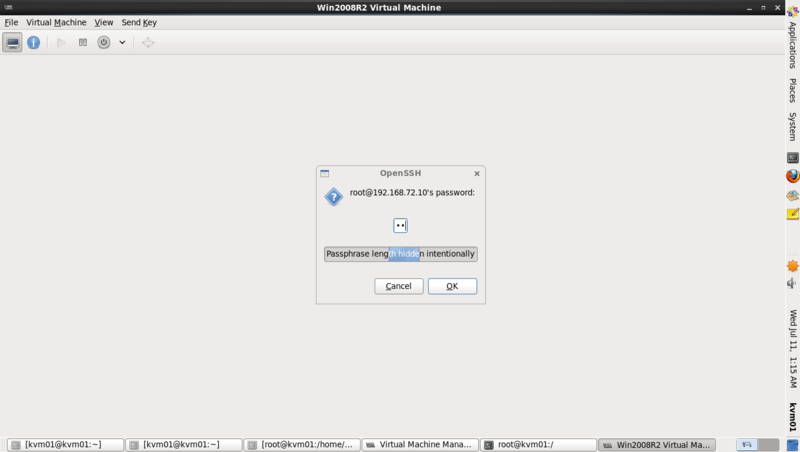
Task: Cancel the OpenSSH password prompt
Action: [398, 286]
